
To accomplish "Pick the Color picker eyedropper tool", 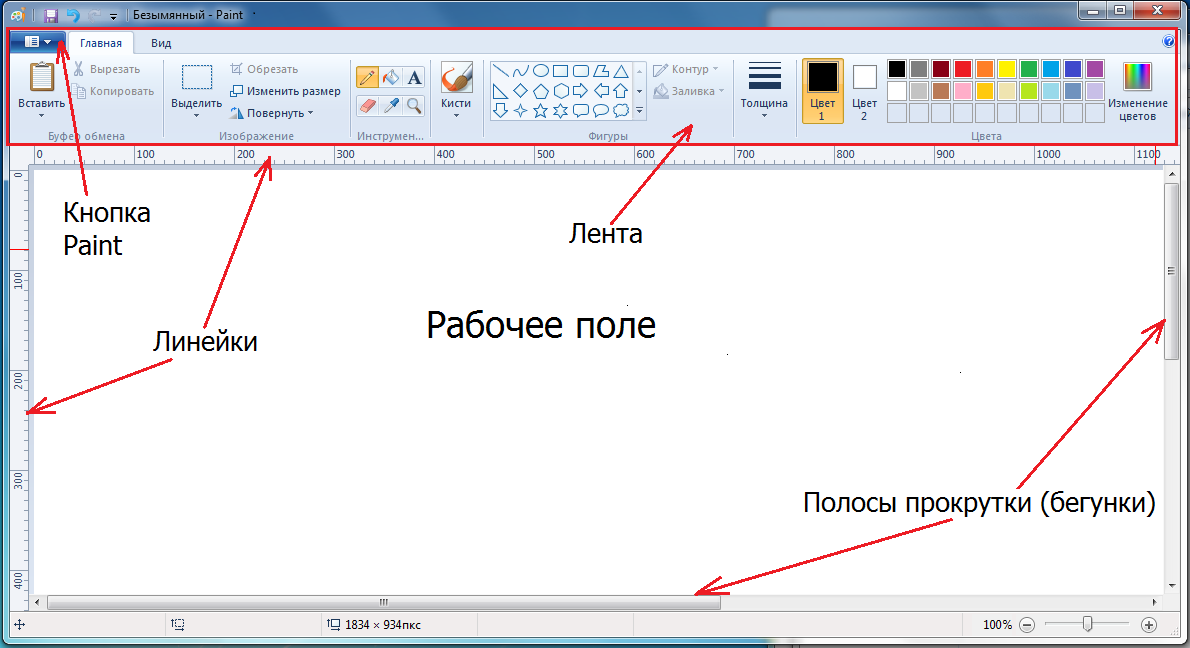I will pos(391,105).
